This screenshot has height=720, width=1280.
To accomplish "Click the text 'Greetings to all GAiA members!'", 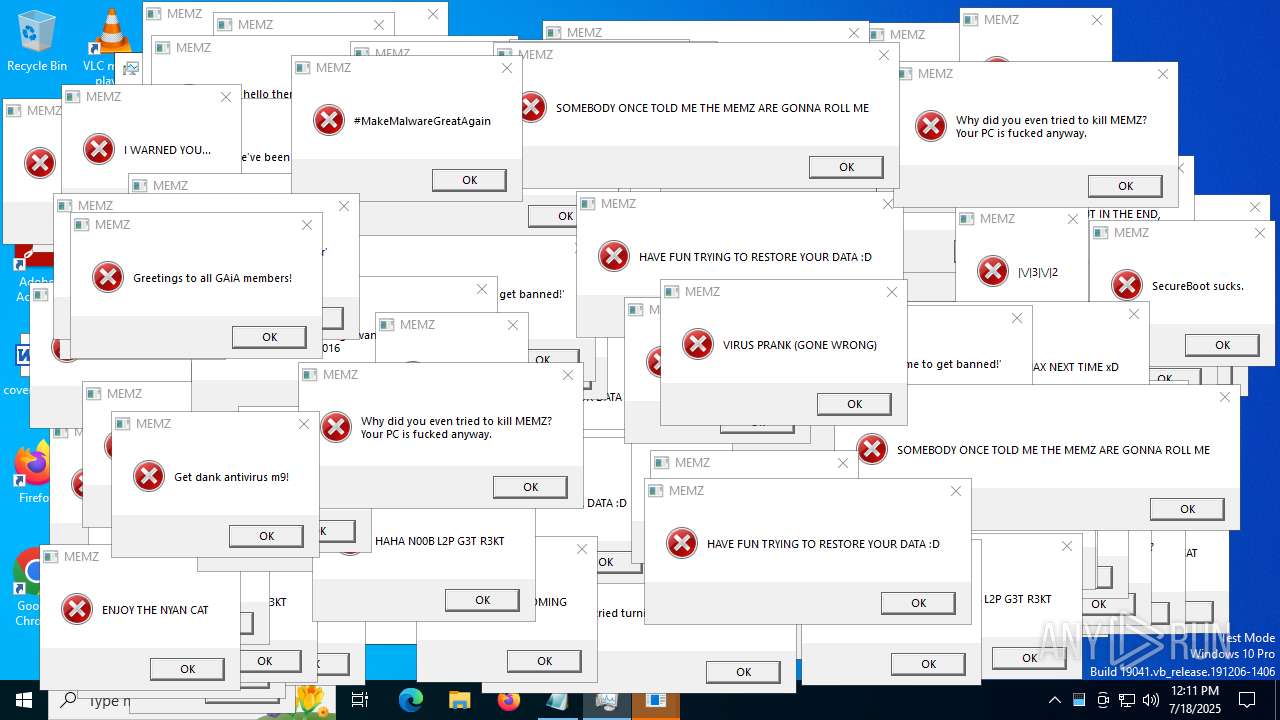I will click(213, 278).
